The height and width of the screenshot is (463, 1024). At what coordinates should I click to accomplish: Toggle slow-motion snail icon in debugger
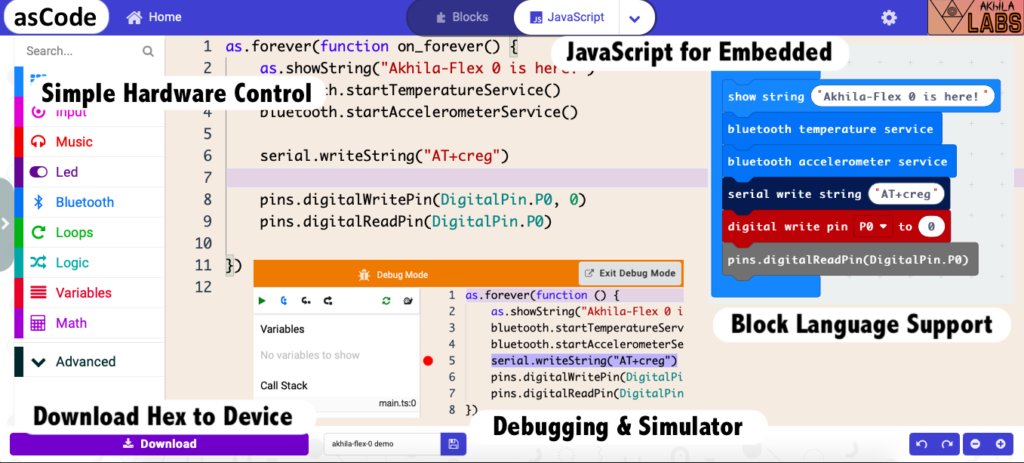coord(408,301)
